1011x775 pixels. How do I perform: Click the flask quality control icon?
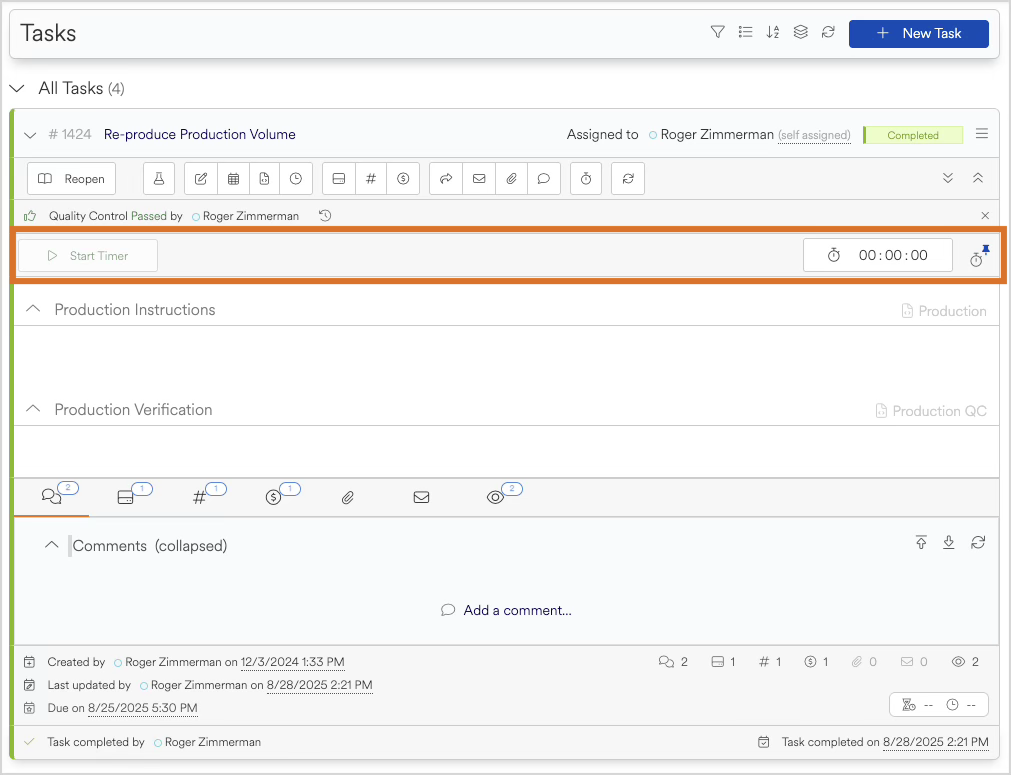159,179
